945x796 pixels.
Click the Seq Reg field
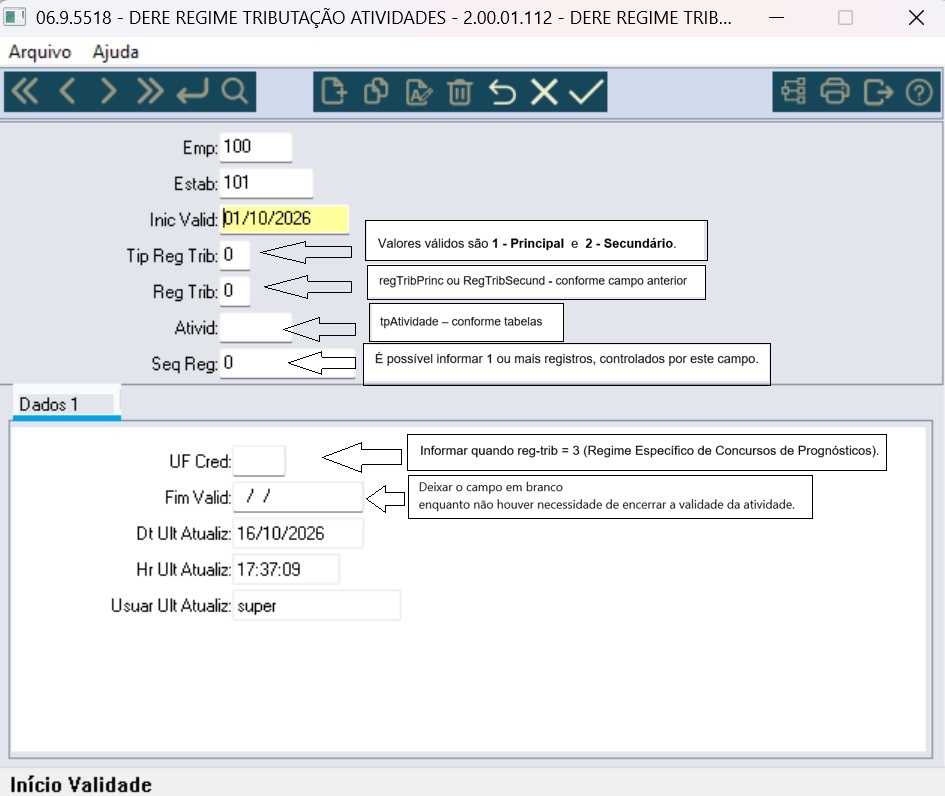287,363
